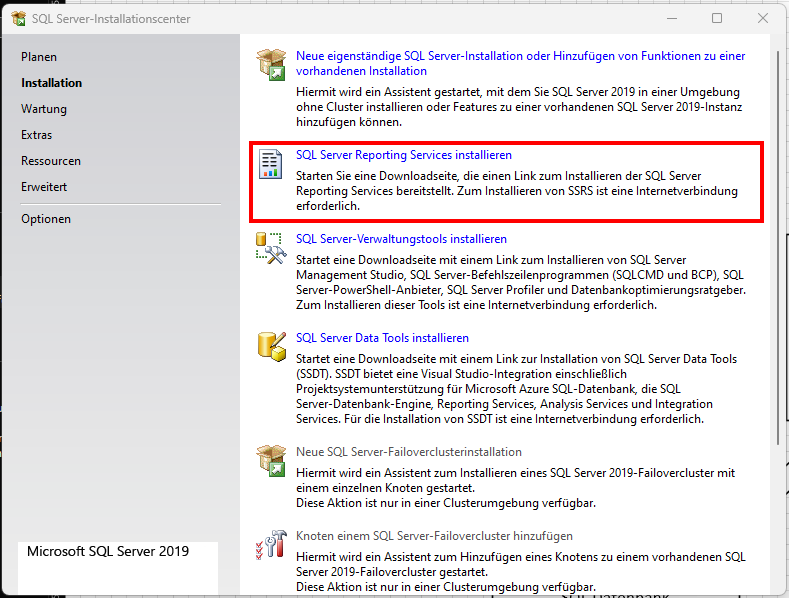Go to the Ressourcen section

[x=51, y=161]
